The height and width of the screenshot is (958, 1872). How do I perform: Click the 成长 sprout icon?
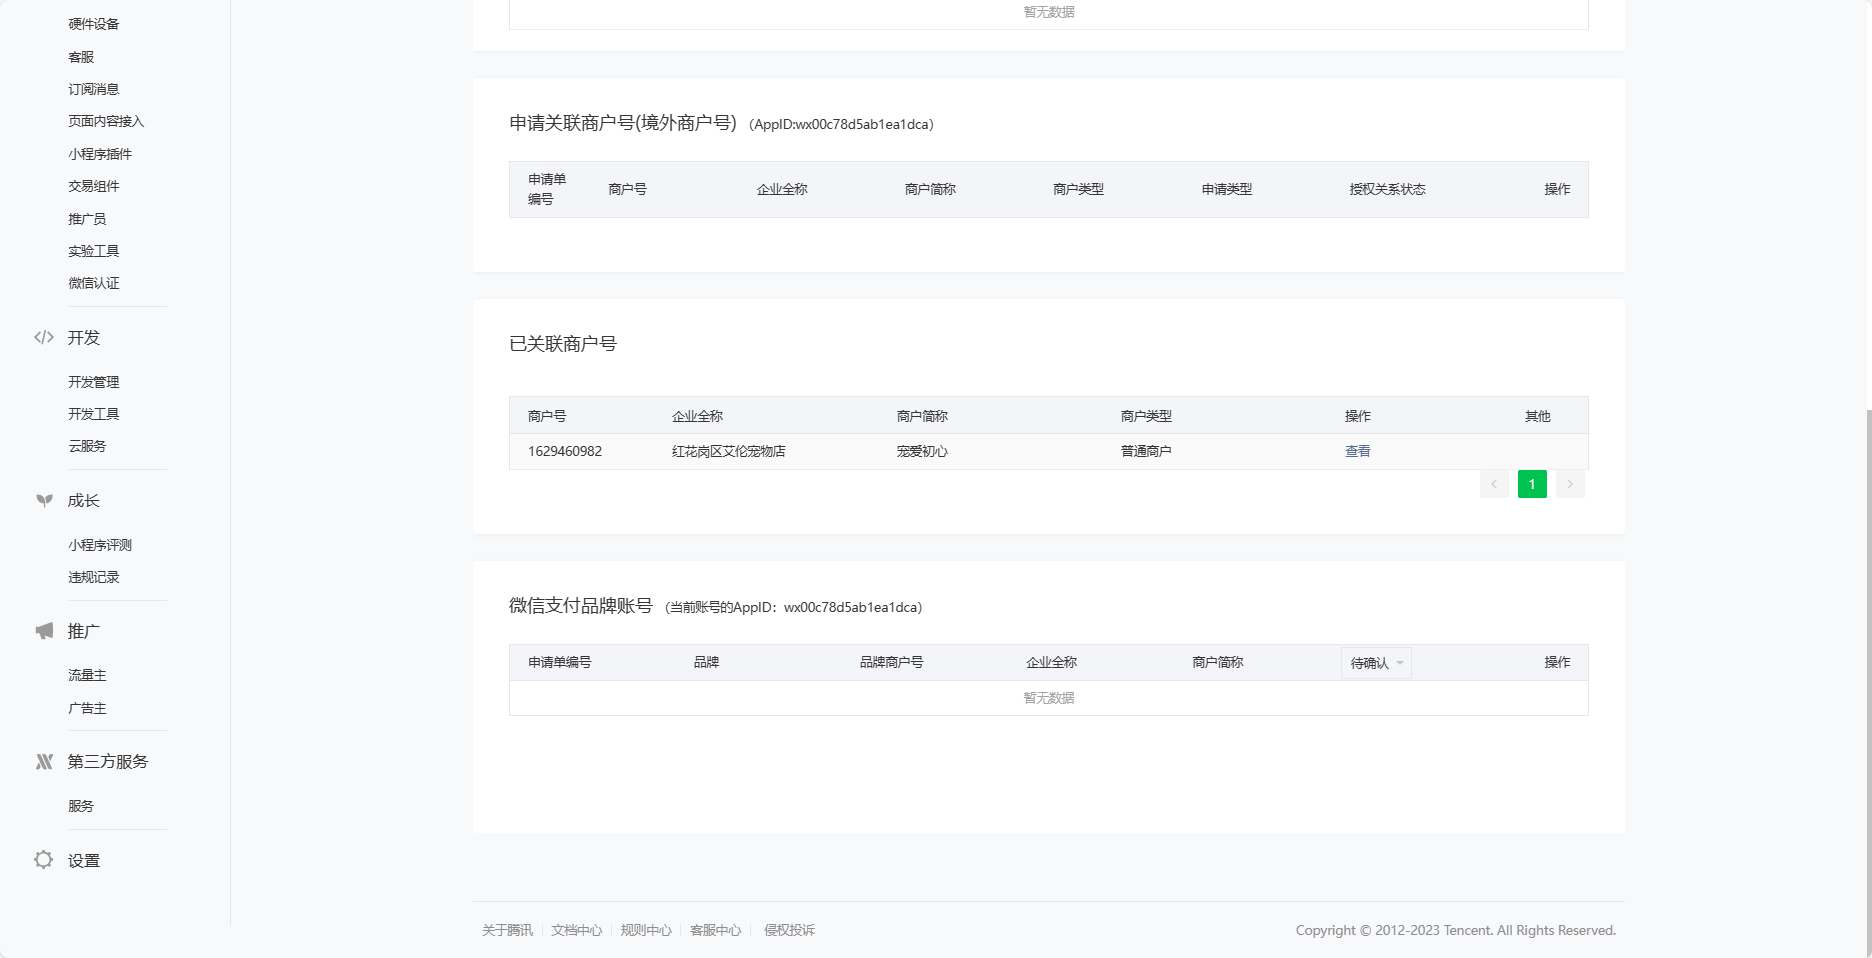pos(44,501)
